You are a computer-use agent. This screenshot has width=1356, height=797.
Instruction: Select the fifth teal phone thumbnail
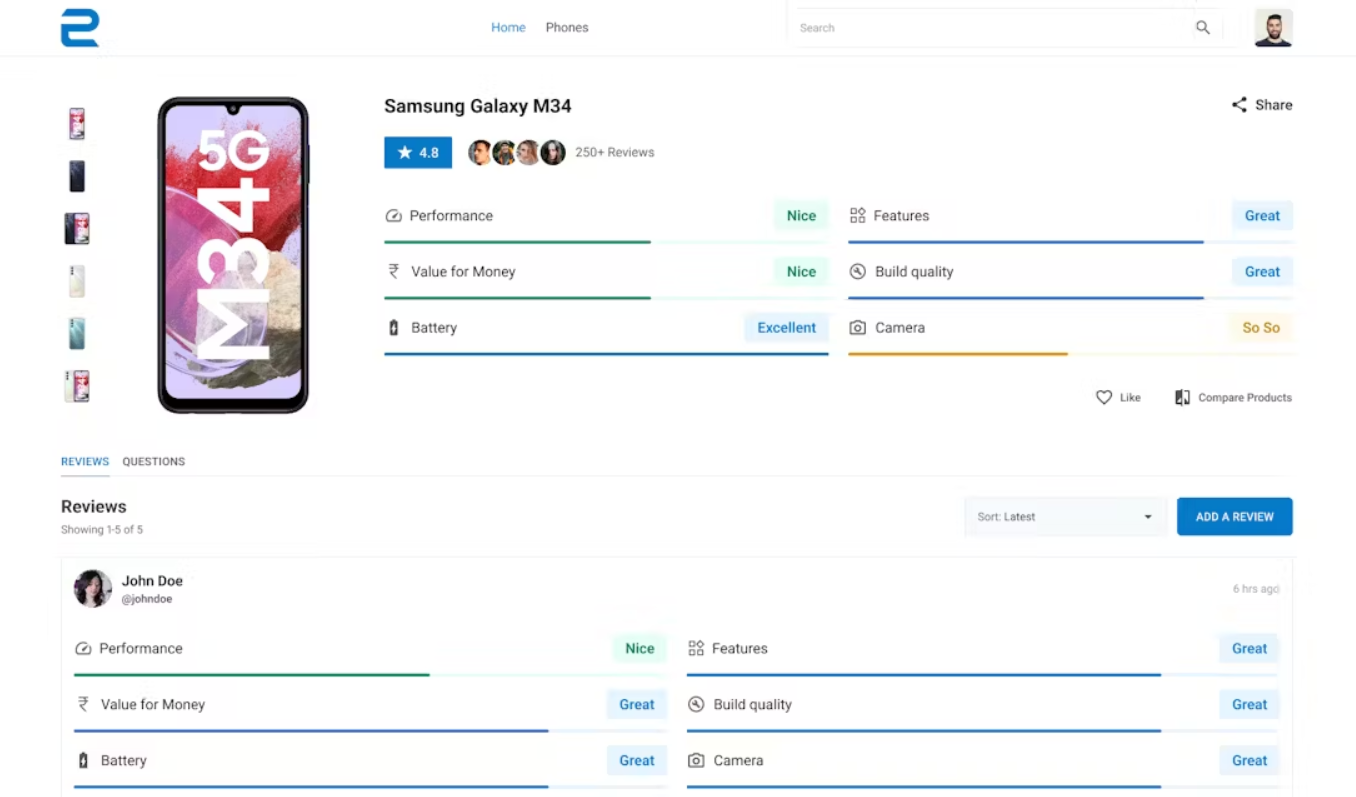[77, 333]
